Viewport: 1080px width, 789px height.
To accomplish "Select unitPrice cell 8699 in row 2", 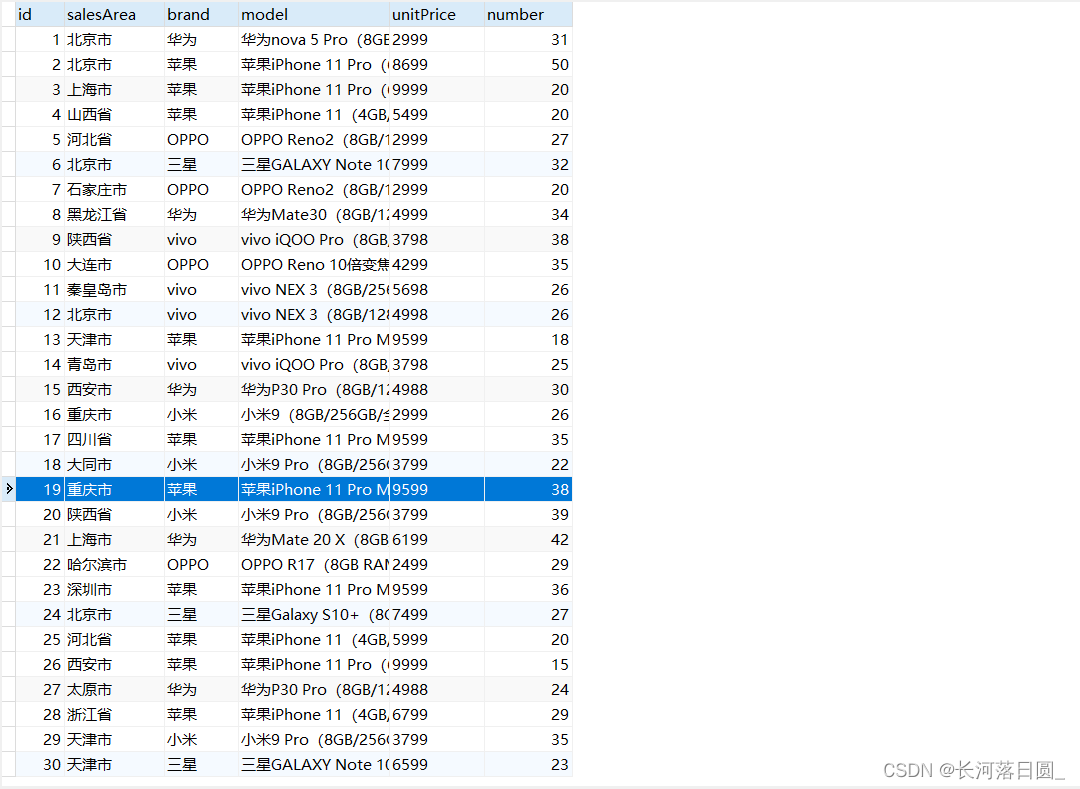I will 437,65.
